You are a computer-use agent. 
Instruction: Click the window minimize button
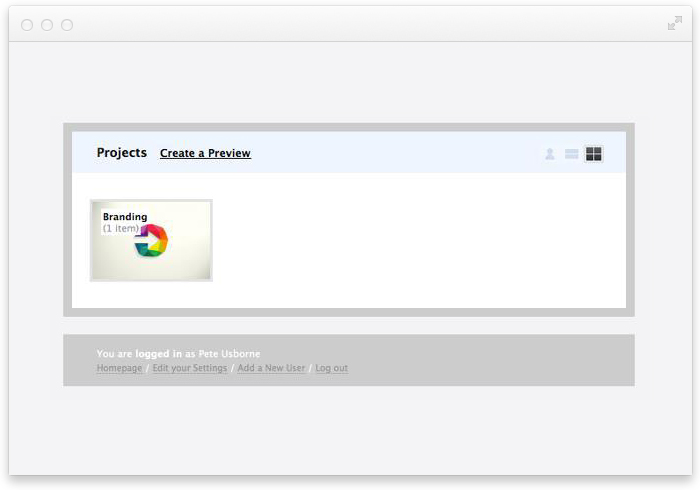coord(47,25)
